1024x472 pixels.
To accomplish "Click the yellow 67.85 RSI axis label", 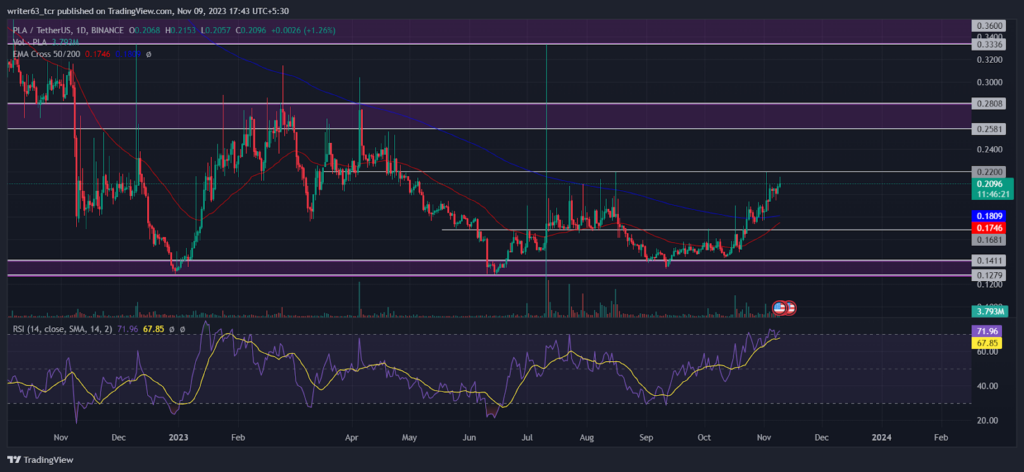I will click(x=986, y=342).
